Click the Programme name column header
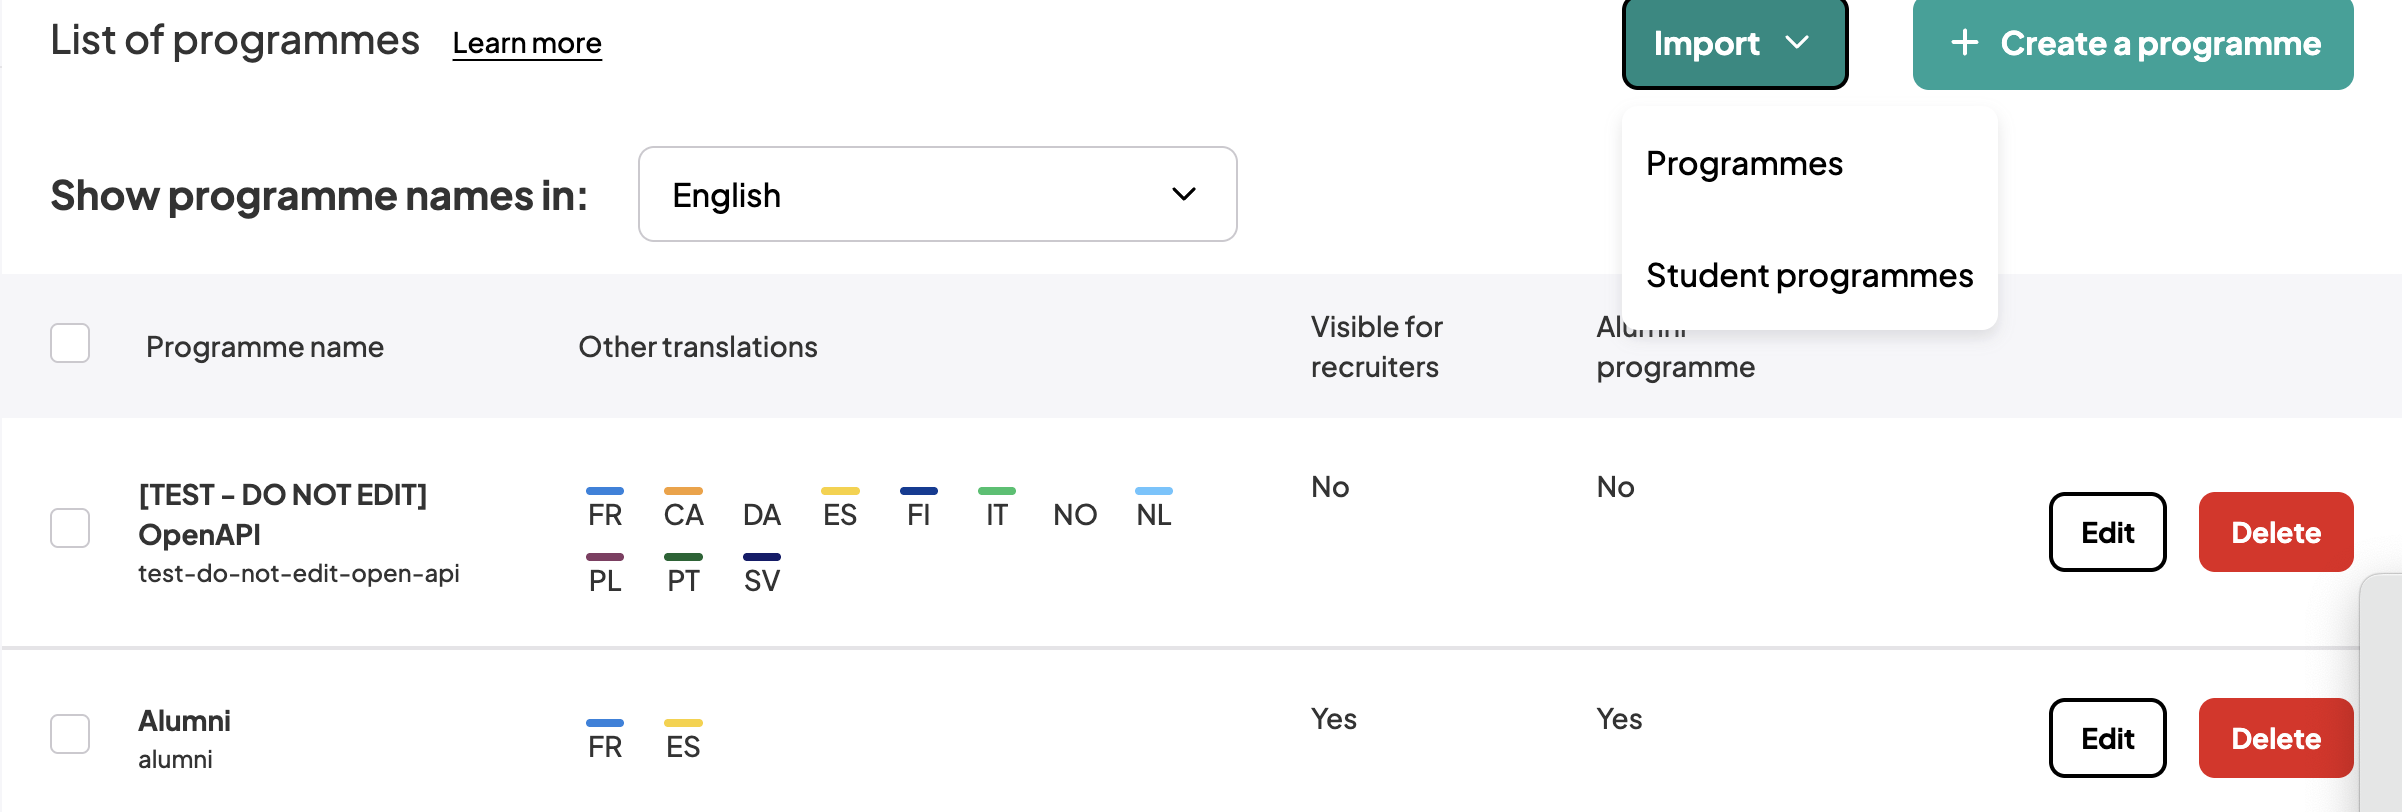2402x812 pixels. (265, 346)
